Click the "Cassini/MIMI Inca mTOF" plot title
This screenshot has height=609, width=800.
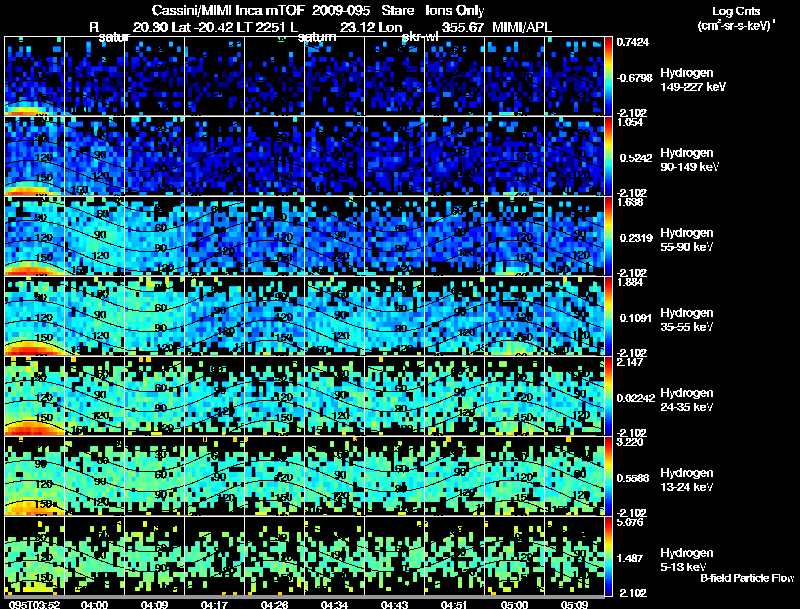pyautogui.click(x=229, y=10)
